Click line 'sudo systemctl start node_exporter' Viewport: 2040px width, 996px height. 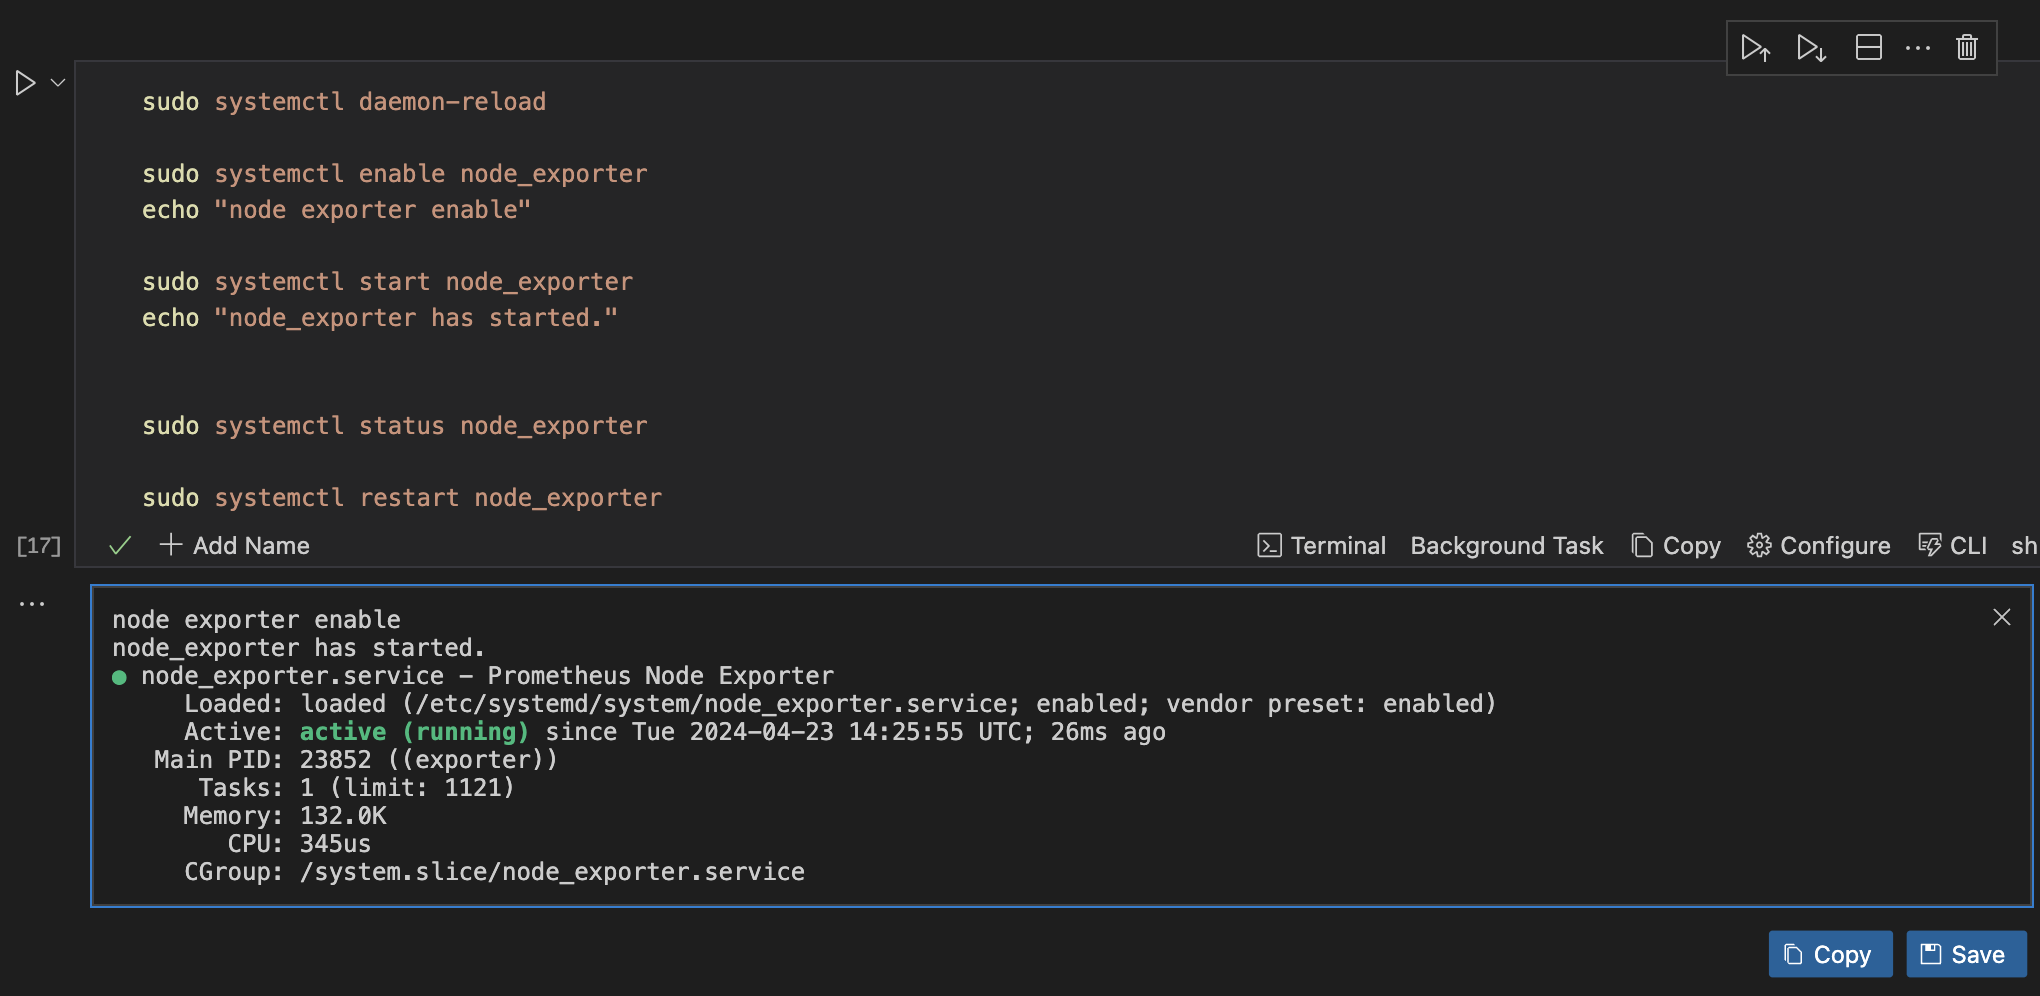coord(388,282)
